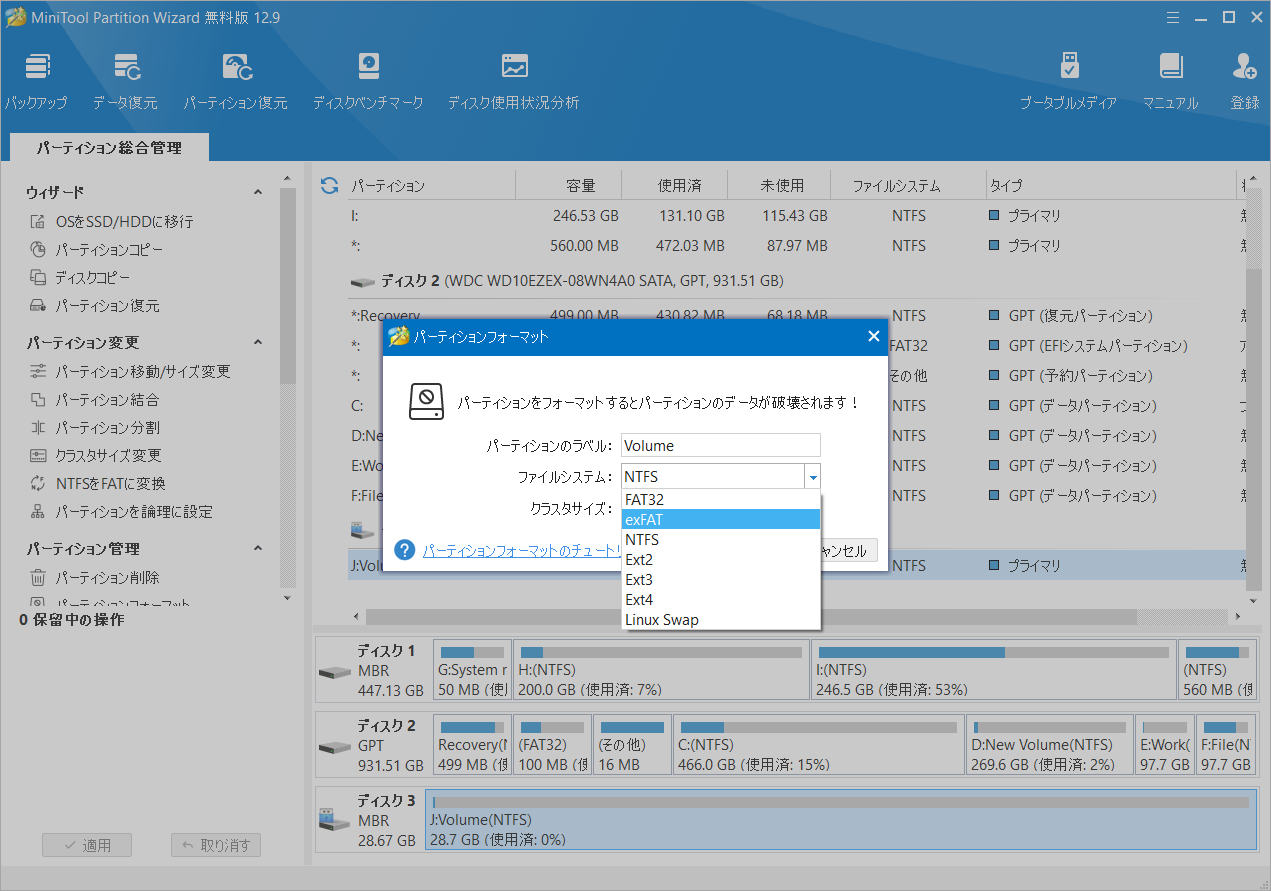The height and width of the screenshot is (891, 1271).
Task: Select I:(NTFS) 246.5 GB block on disk 1
Action: [993, 670]
